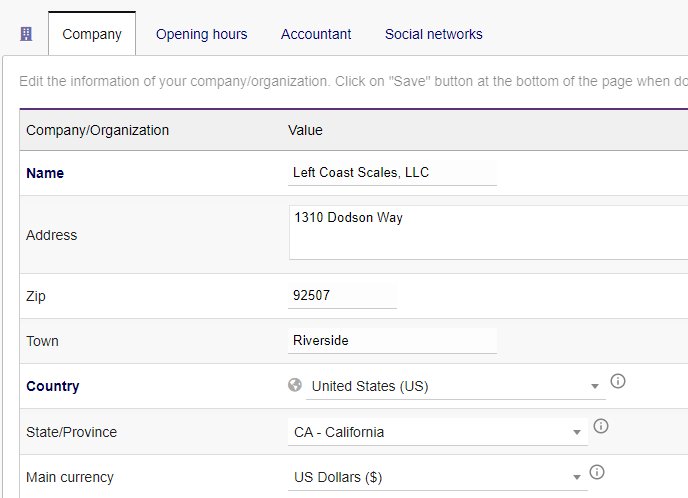Click the company building icon beside tabs
The height and width of the screenshot is (498, 688).
[26, 34]
